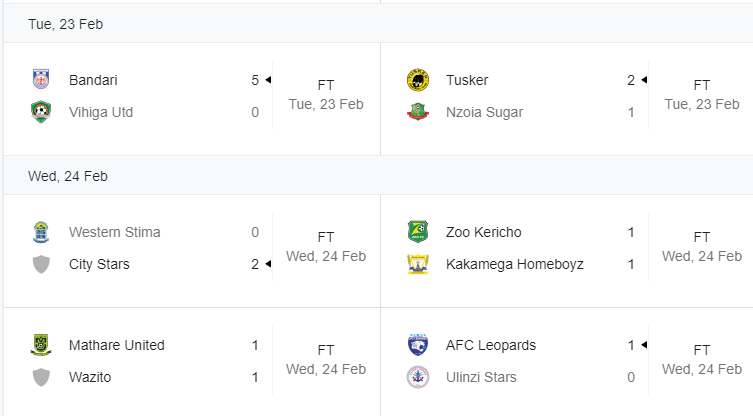Click the Zoo Kericho team crest icon
Viewport: 753px width, 416px height.
(418, 232)
